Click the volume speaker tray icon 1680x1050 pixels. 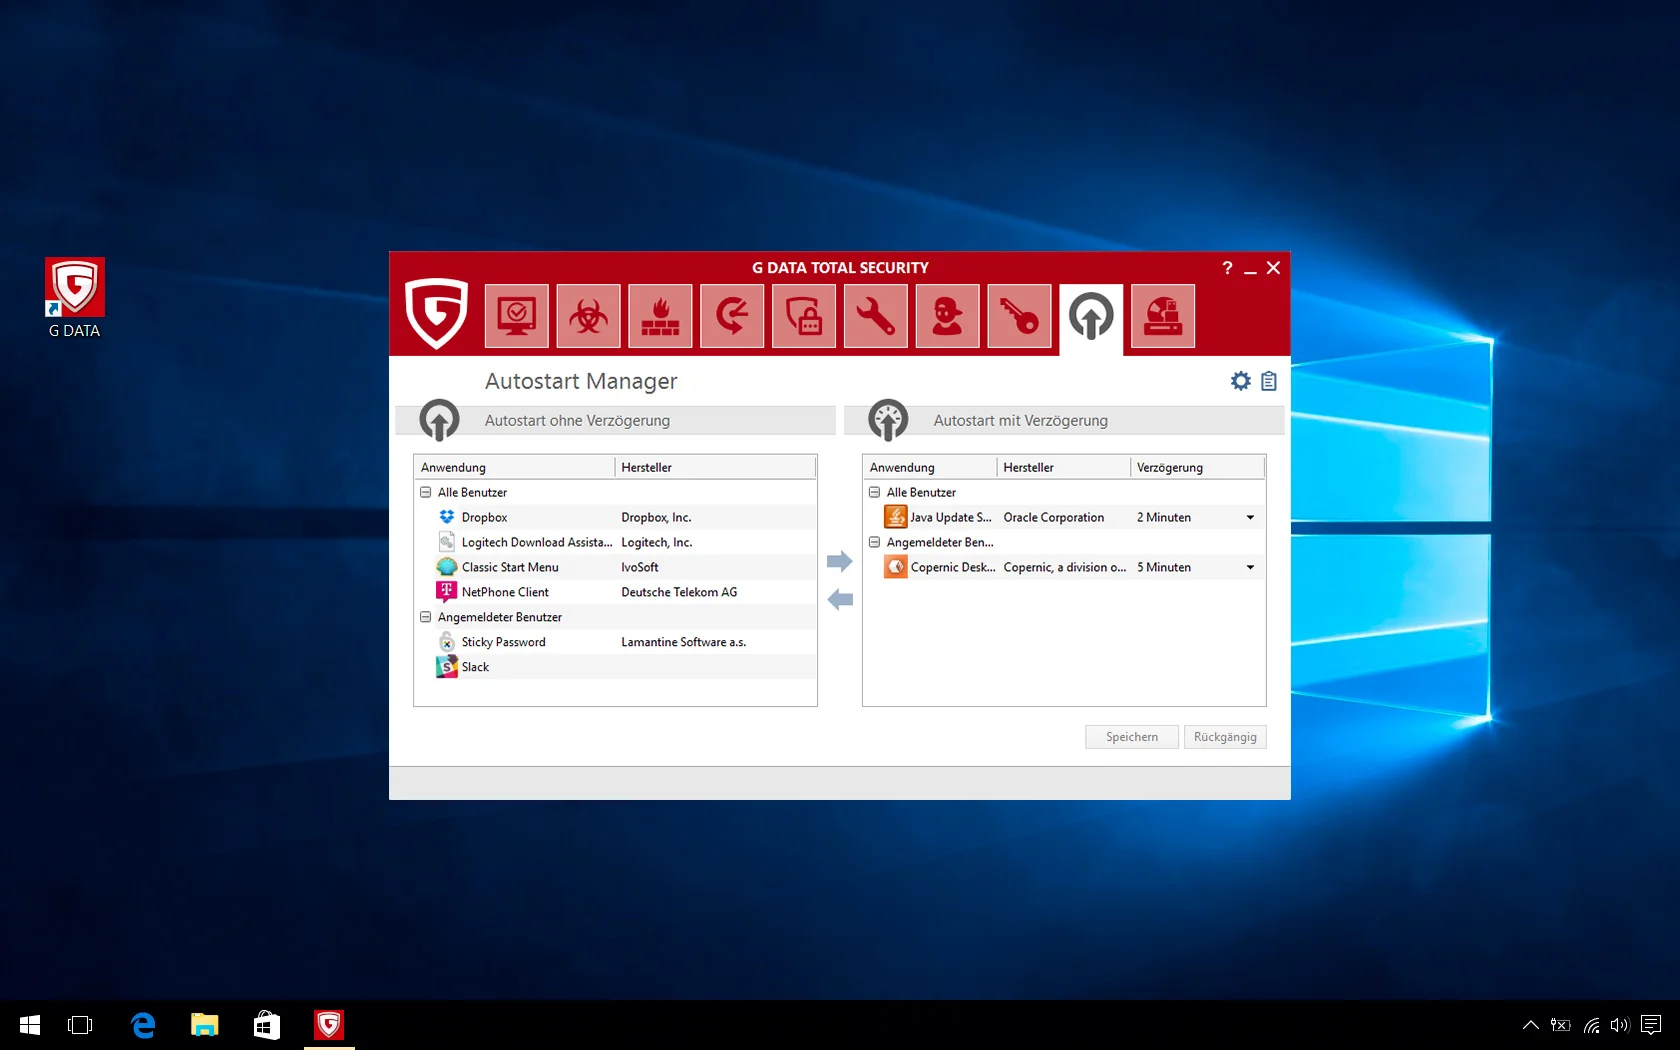pyautogui.click(x=1620, y=1025)
